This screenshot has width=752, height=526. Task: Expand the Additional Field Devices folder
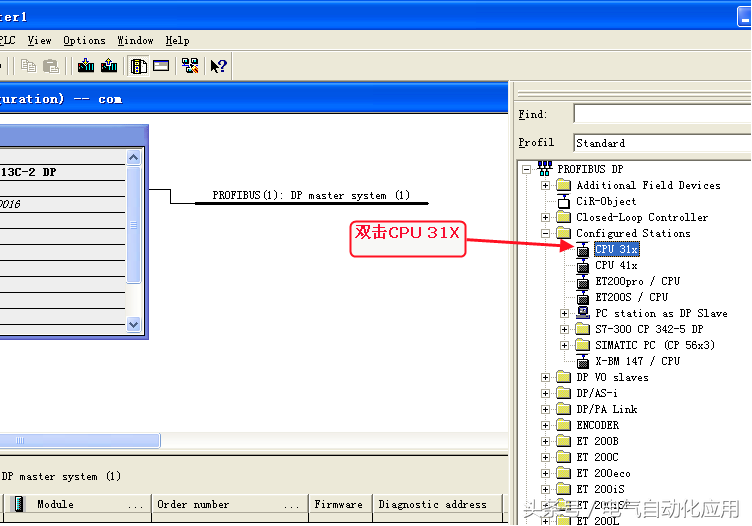pos(545,185)
